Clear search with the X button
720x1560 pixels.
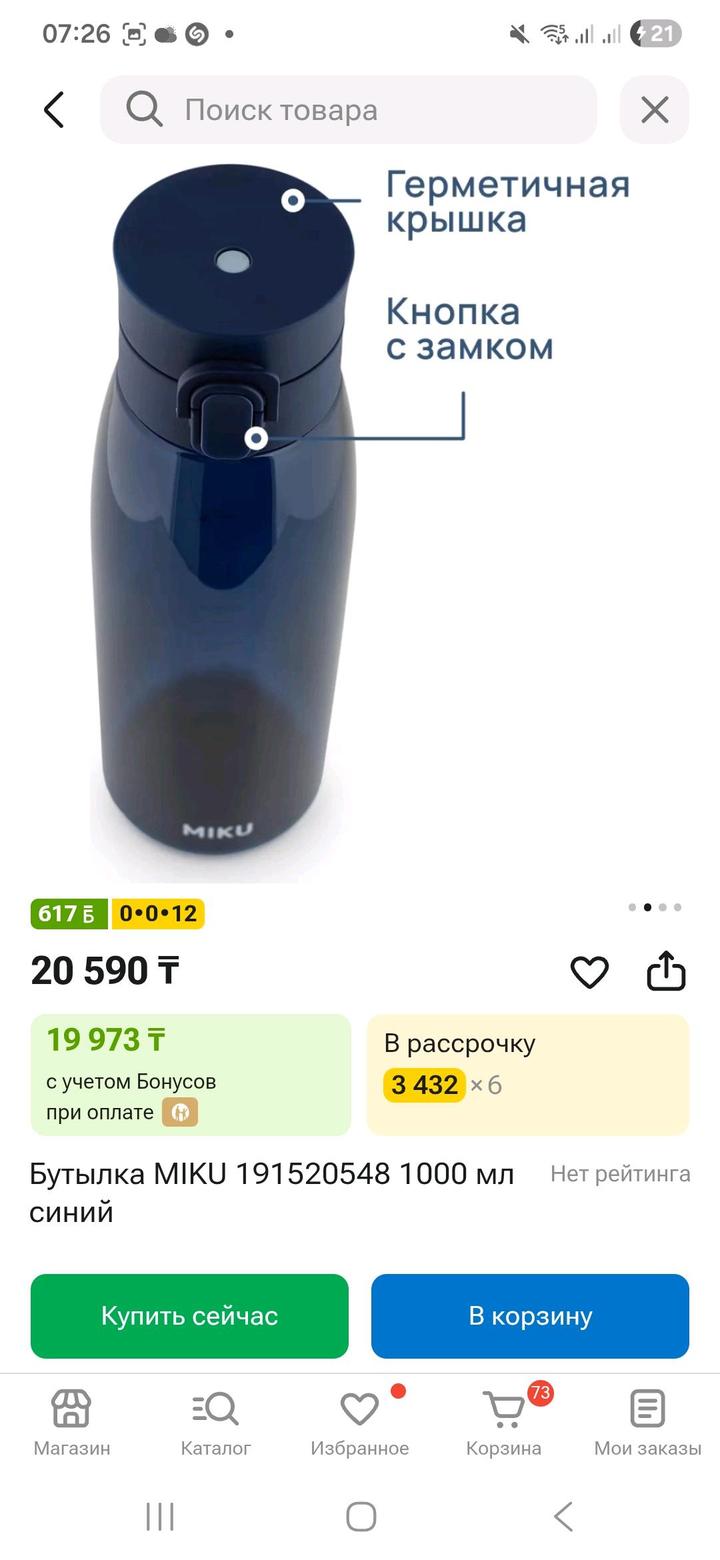click(654, 109)
